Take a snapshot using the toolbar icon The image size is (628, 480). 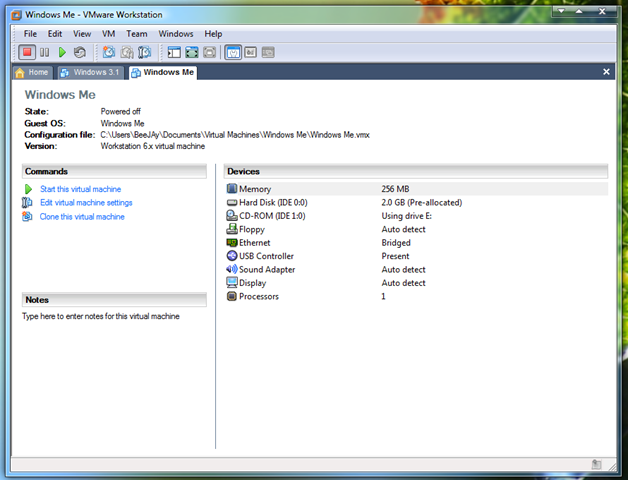coord(109,52)
